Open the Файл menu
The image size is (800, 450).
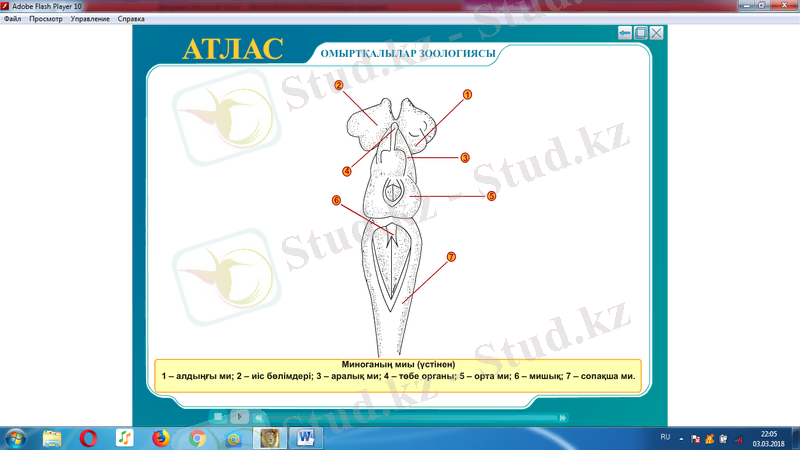(x=12, y=19)
